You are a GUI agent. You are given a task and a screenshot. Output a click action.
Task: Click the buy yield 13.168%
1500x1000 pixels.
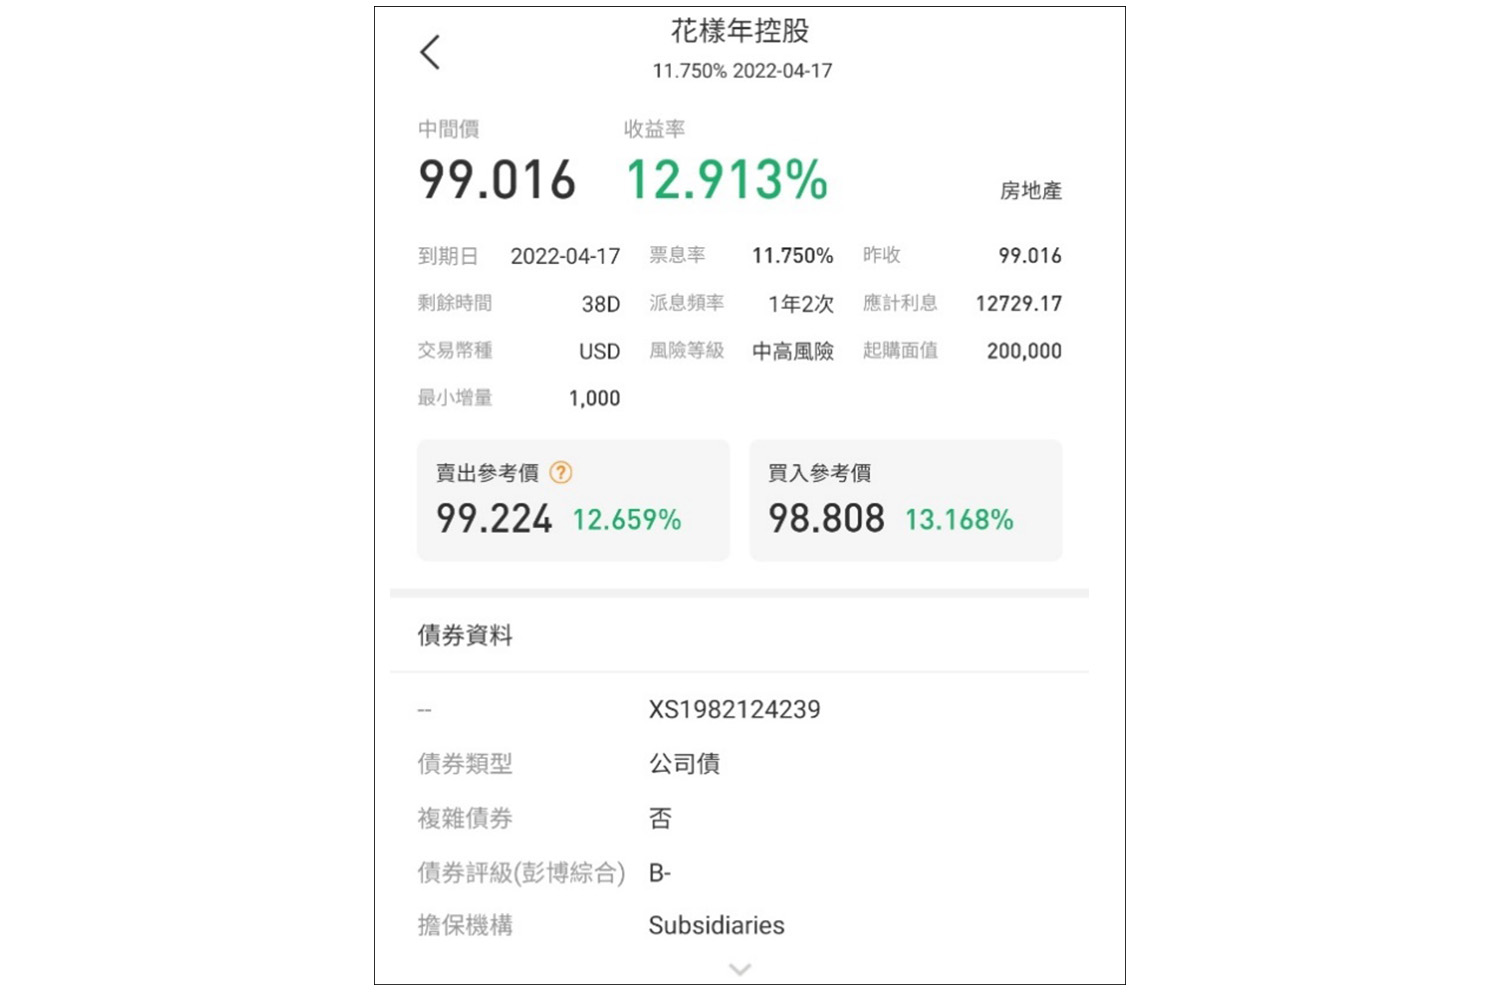click(959, 520)
